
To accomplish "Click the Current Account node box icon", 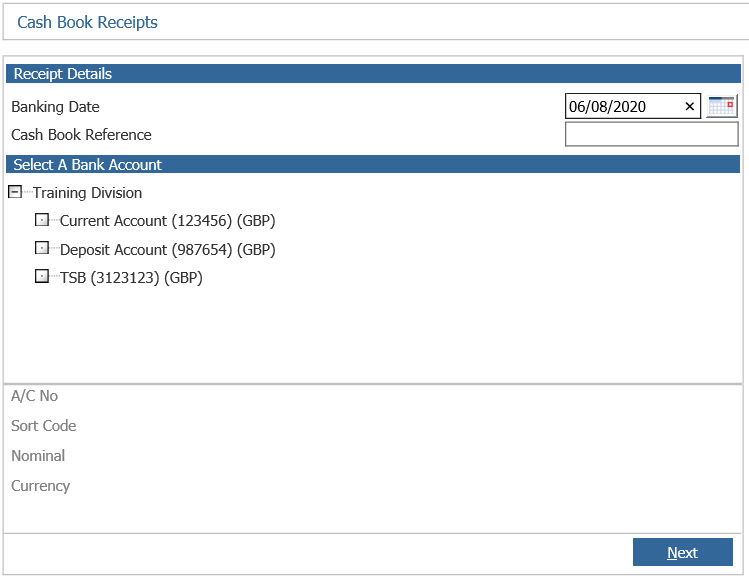I will 42,220.
